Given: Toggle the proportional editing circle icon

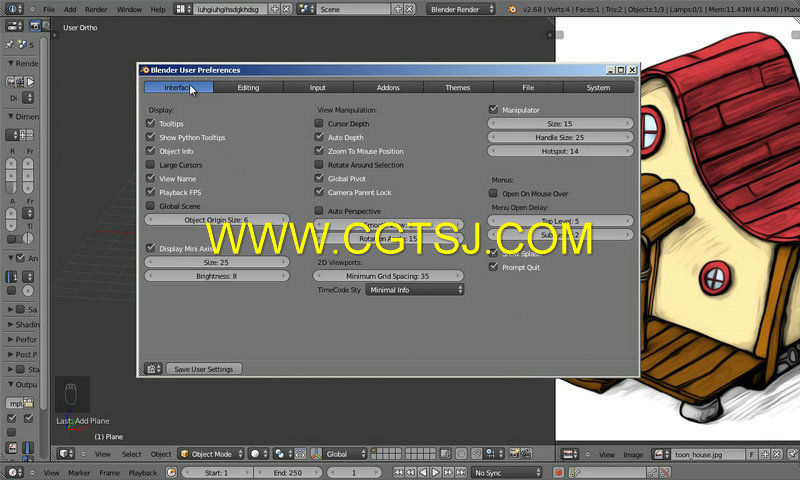Looking at the screenshot, I should 461,454.
